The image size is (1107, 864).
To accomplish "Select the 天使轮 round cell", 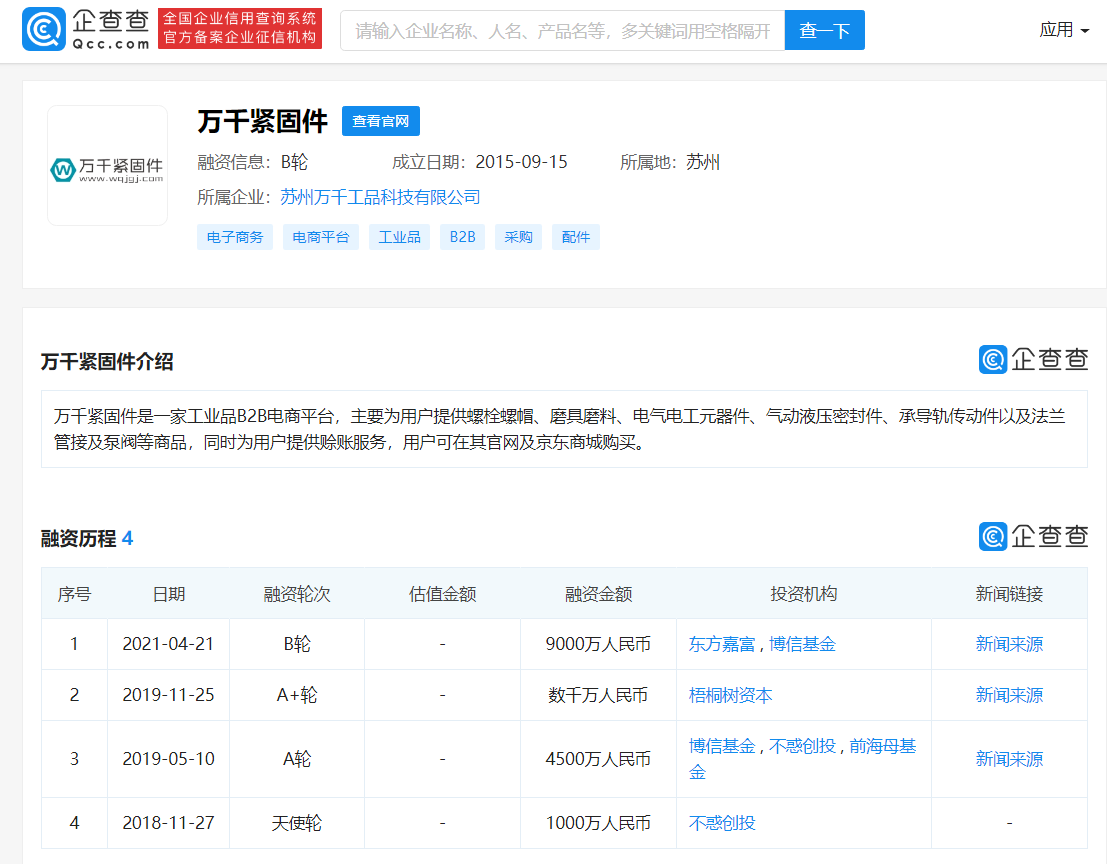I will pos(297,823).
